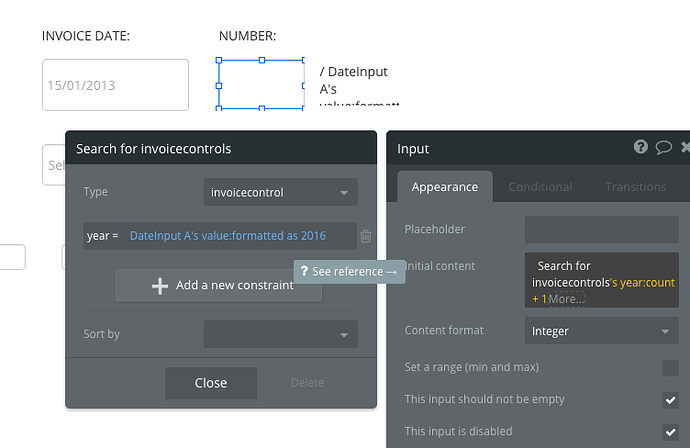
Task: Switch to the Appearance tab
Action: pos(444,187)
